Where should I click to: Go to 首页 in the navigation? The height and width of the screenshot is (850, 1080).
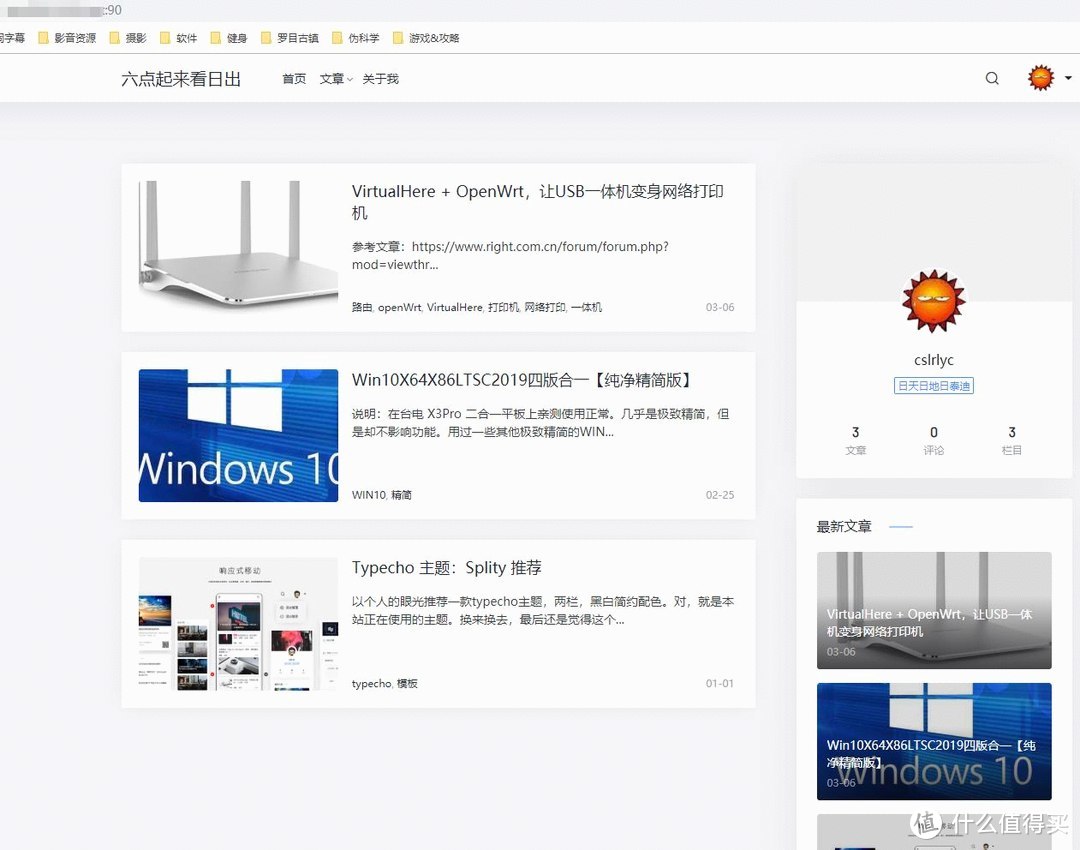[294, 79]
